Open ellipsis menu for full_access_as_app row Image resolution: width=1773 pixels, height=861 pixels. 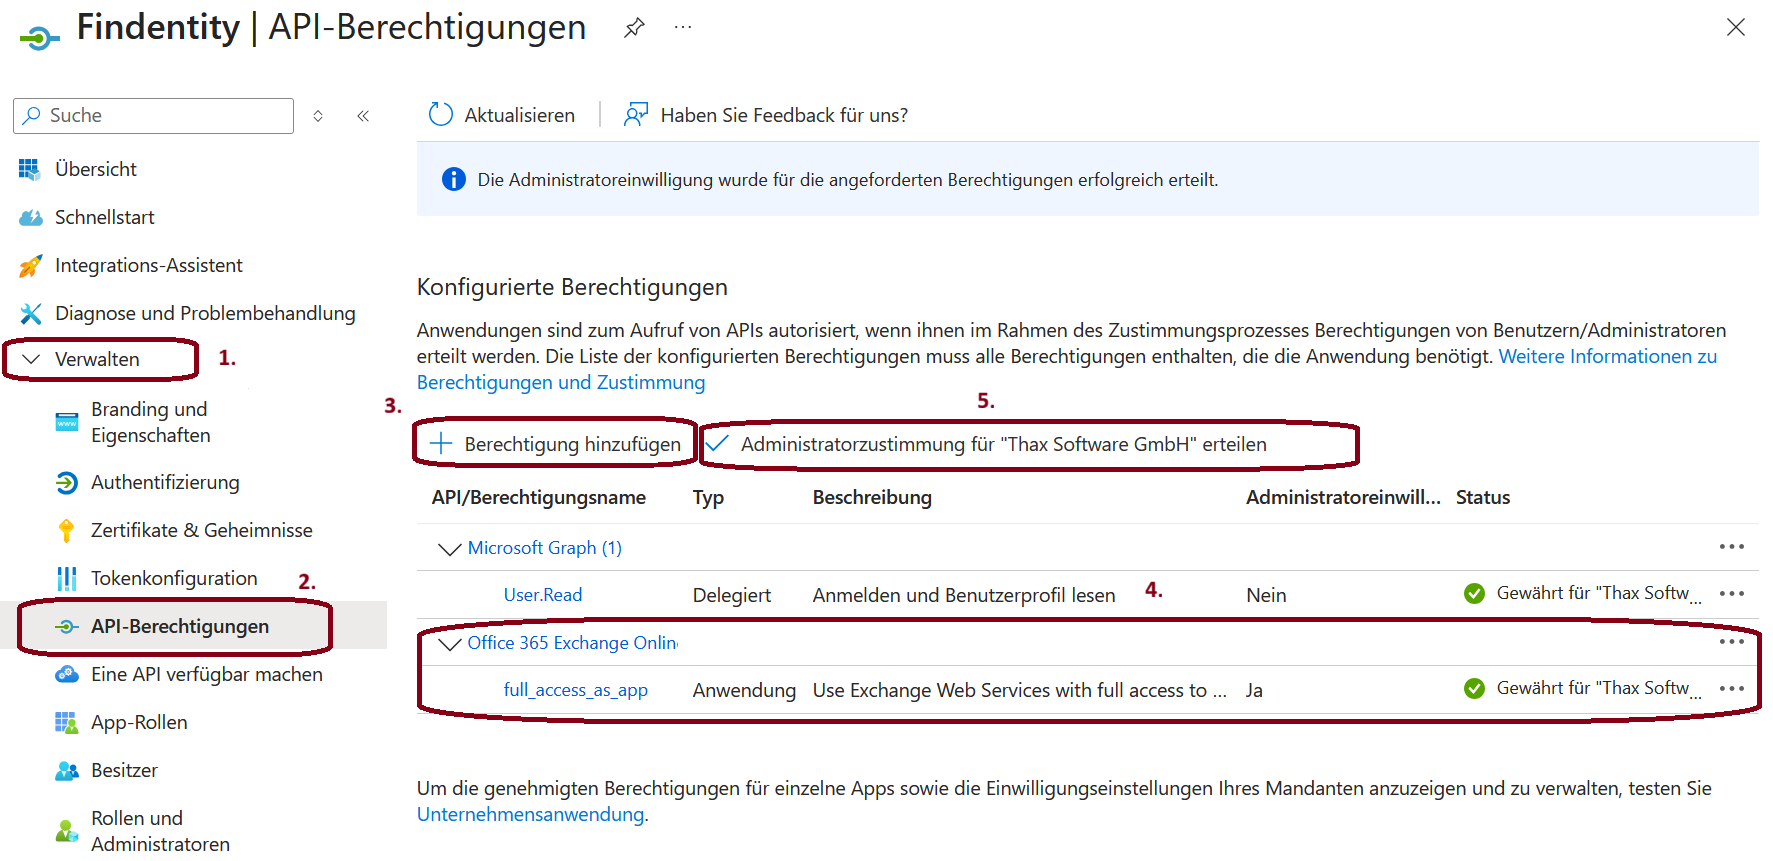tap(1732, 689)
